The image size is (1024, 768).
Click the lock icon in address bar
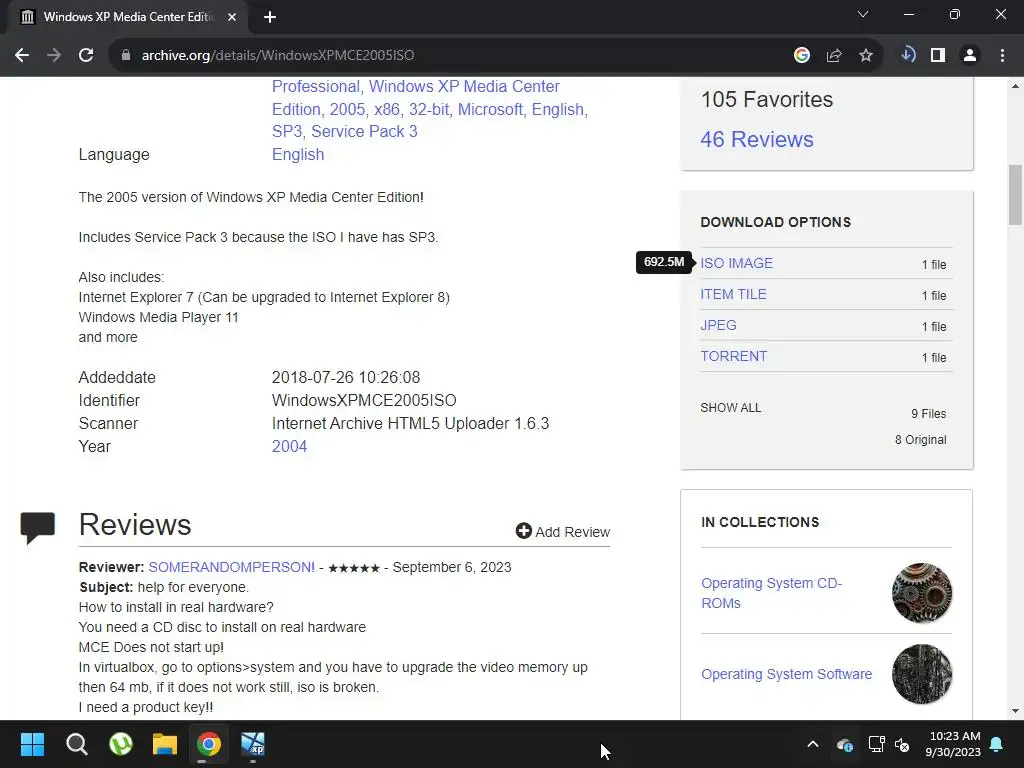tap(126, 56)
